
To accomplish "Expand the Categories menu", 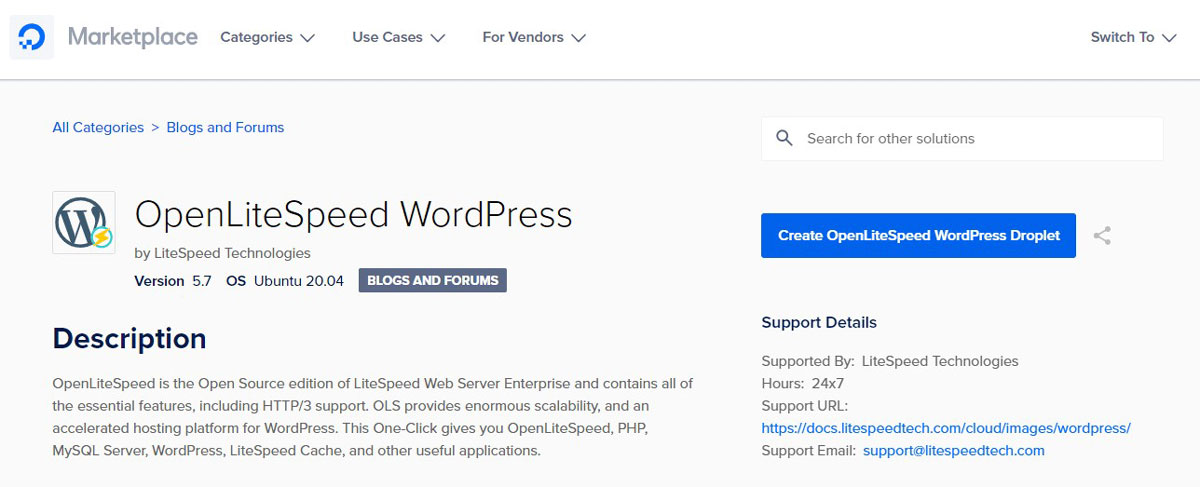I will click(x=267, y=37).
